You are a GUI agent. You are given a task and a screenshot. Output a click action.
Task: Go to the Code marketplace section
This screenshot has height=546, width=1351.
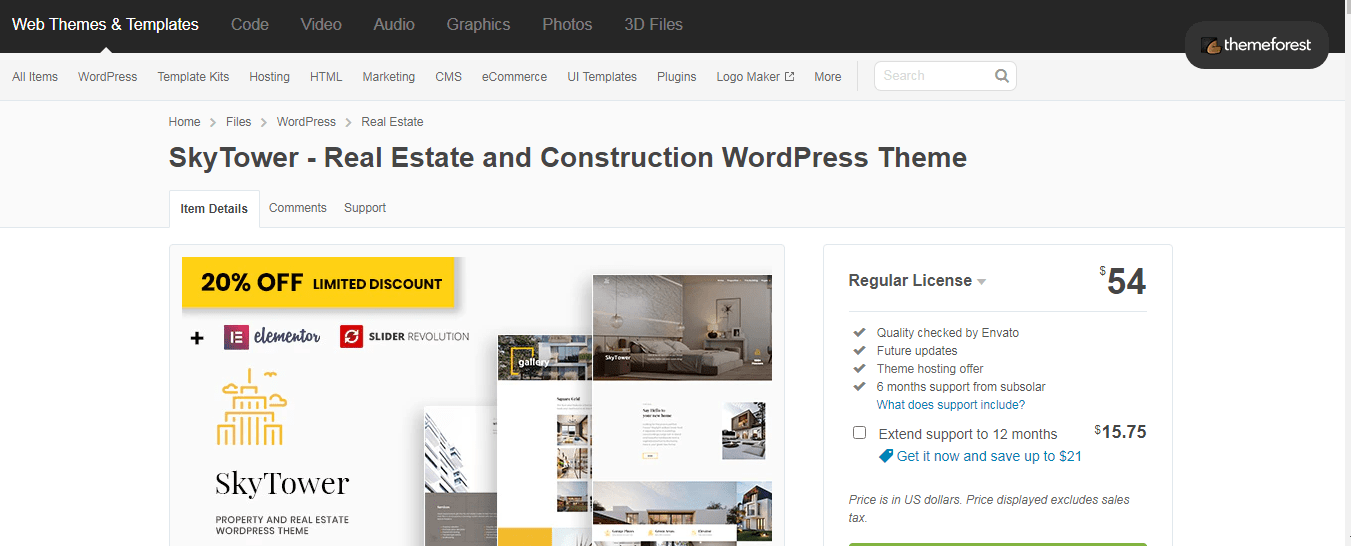coord(250,25)
